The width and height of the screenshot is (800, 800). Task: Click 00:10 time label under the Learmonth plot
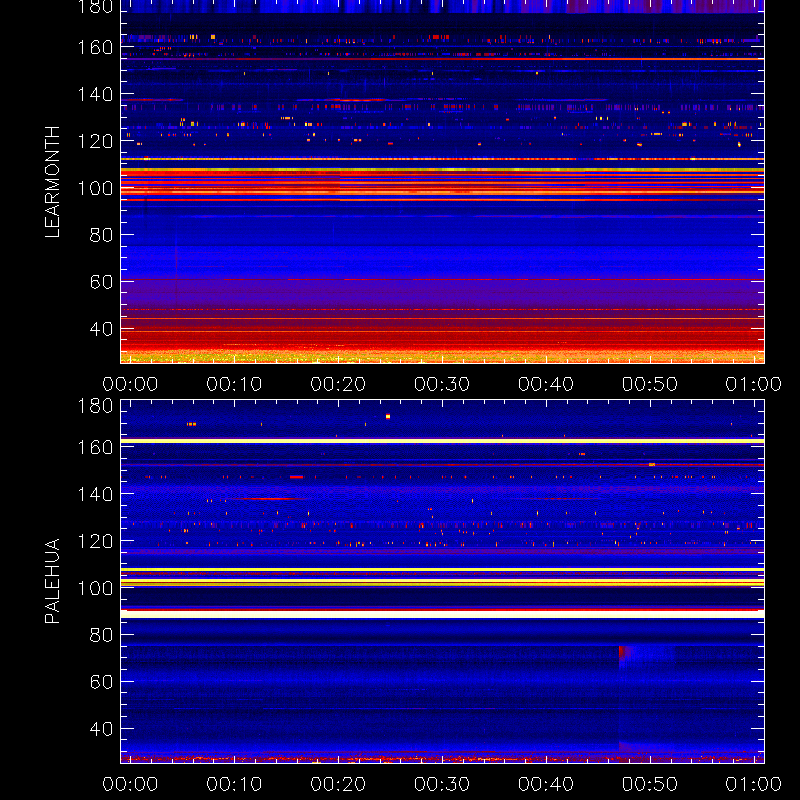pyautogui.click(x=234, y=384)
